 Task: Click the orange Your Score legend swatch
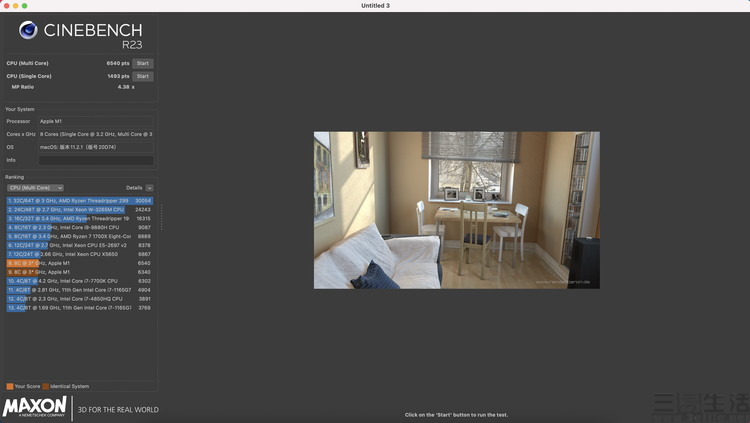10,387
